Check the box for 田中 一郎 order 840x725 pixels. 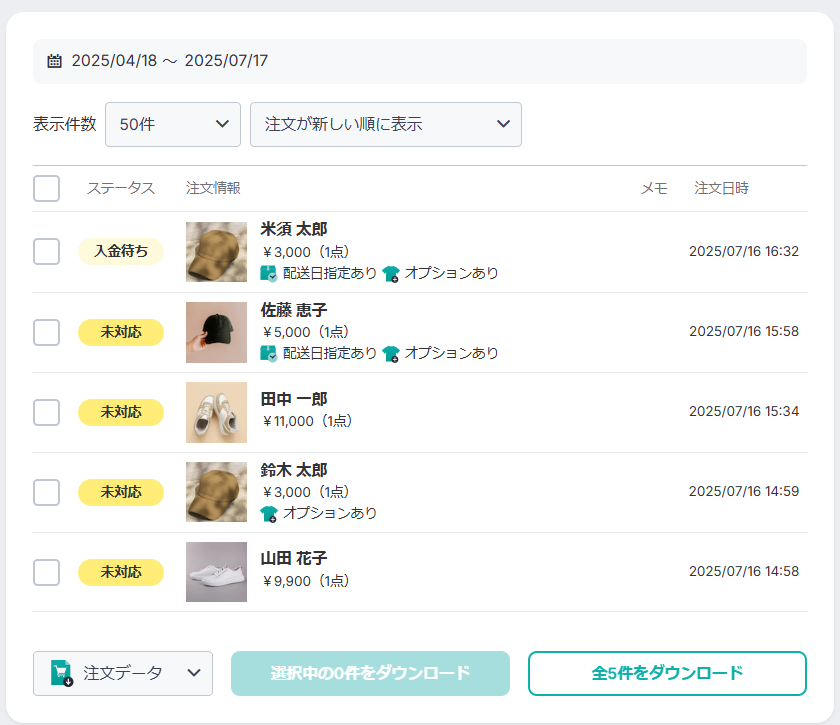pos(47,412)
